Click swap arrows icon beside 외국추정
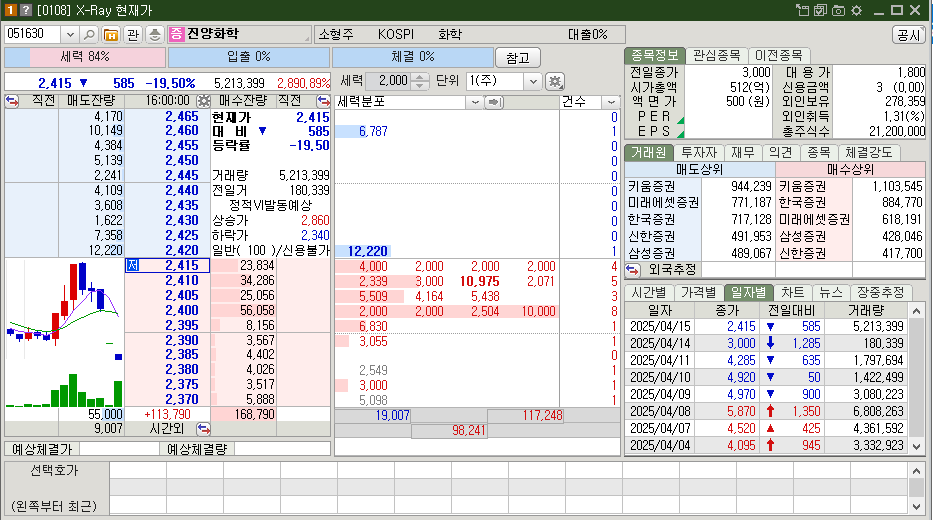This screenshot has height=520, width=933. click(x=633, y=270)
